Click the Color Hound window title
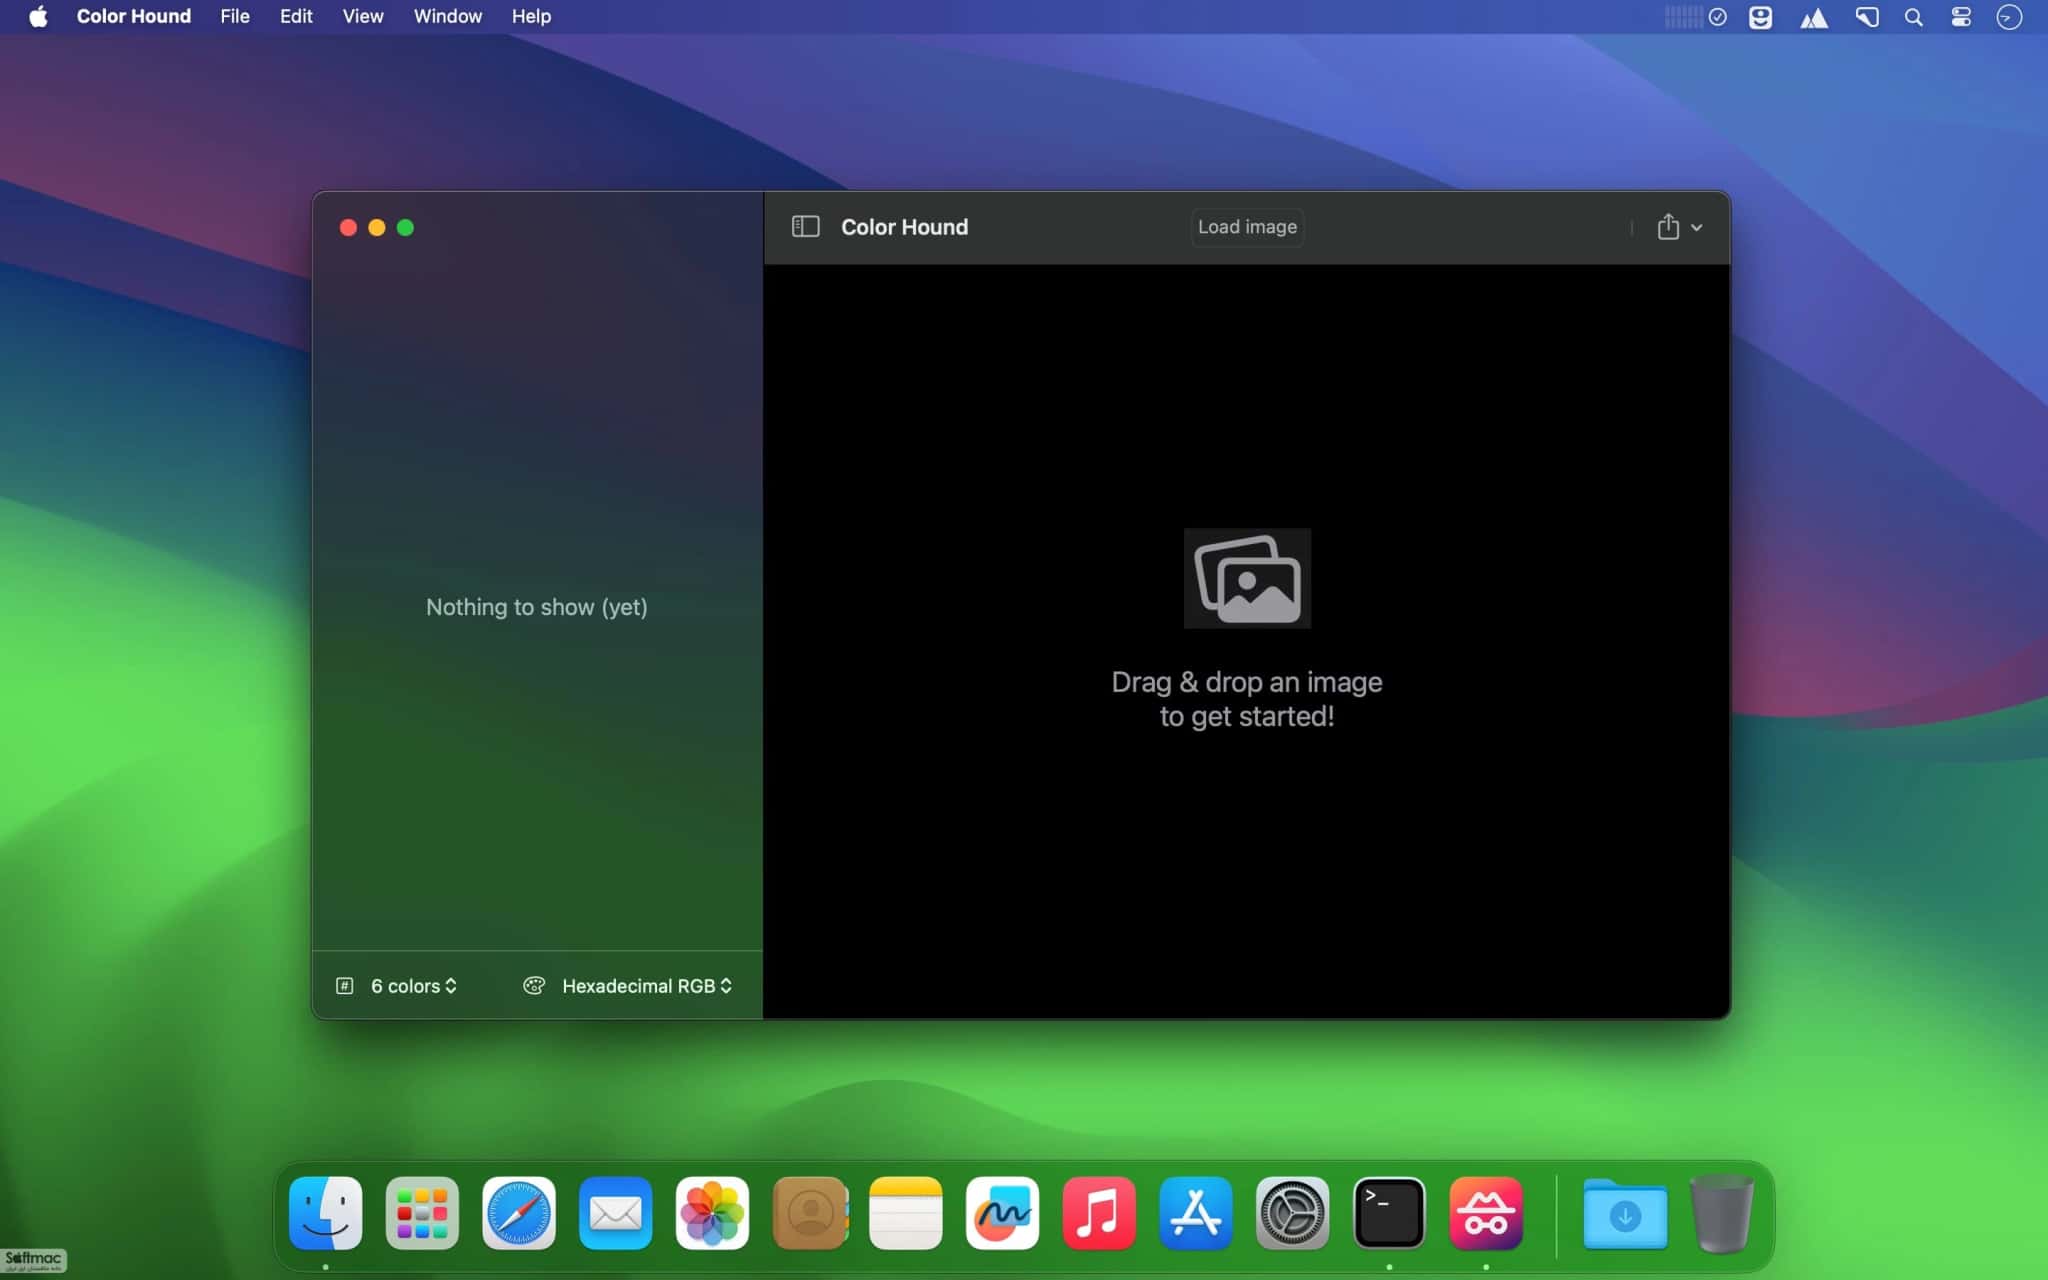 click(x=904, y=227)
